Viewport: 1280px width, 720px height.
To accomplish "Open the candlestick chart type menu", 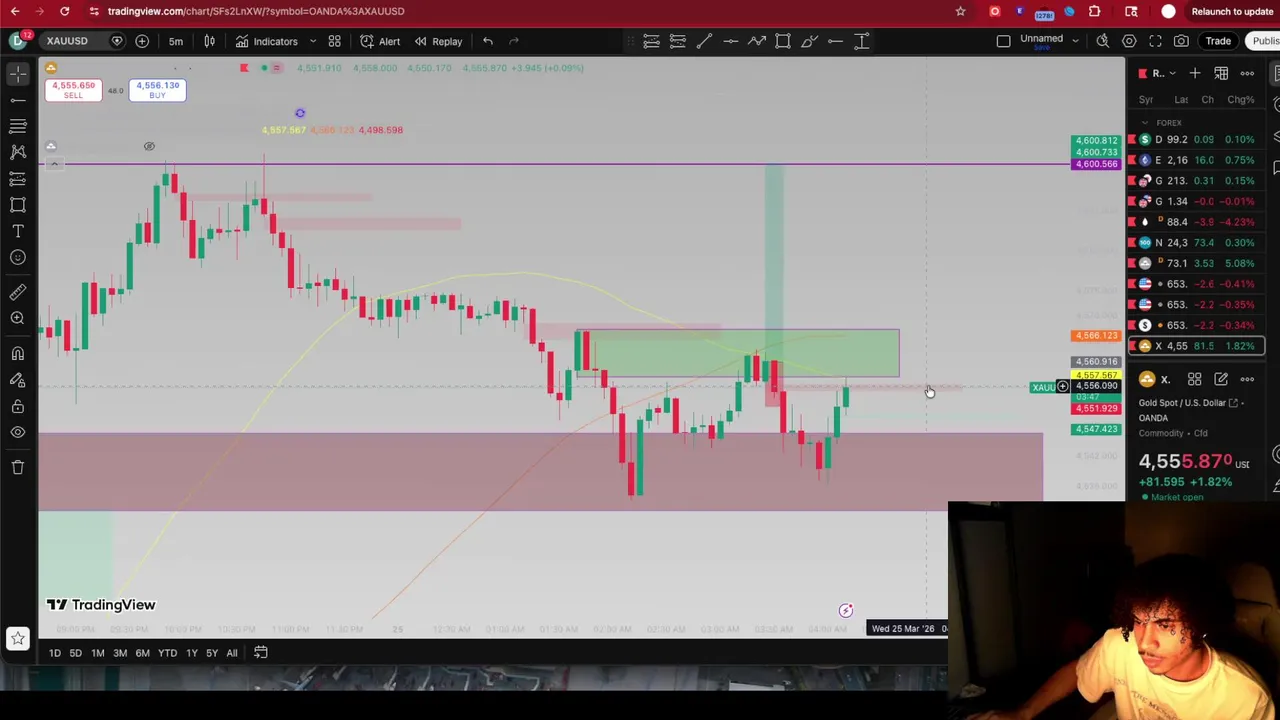I will (210, 41).
